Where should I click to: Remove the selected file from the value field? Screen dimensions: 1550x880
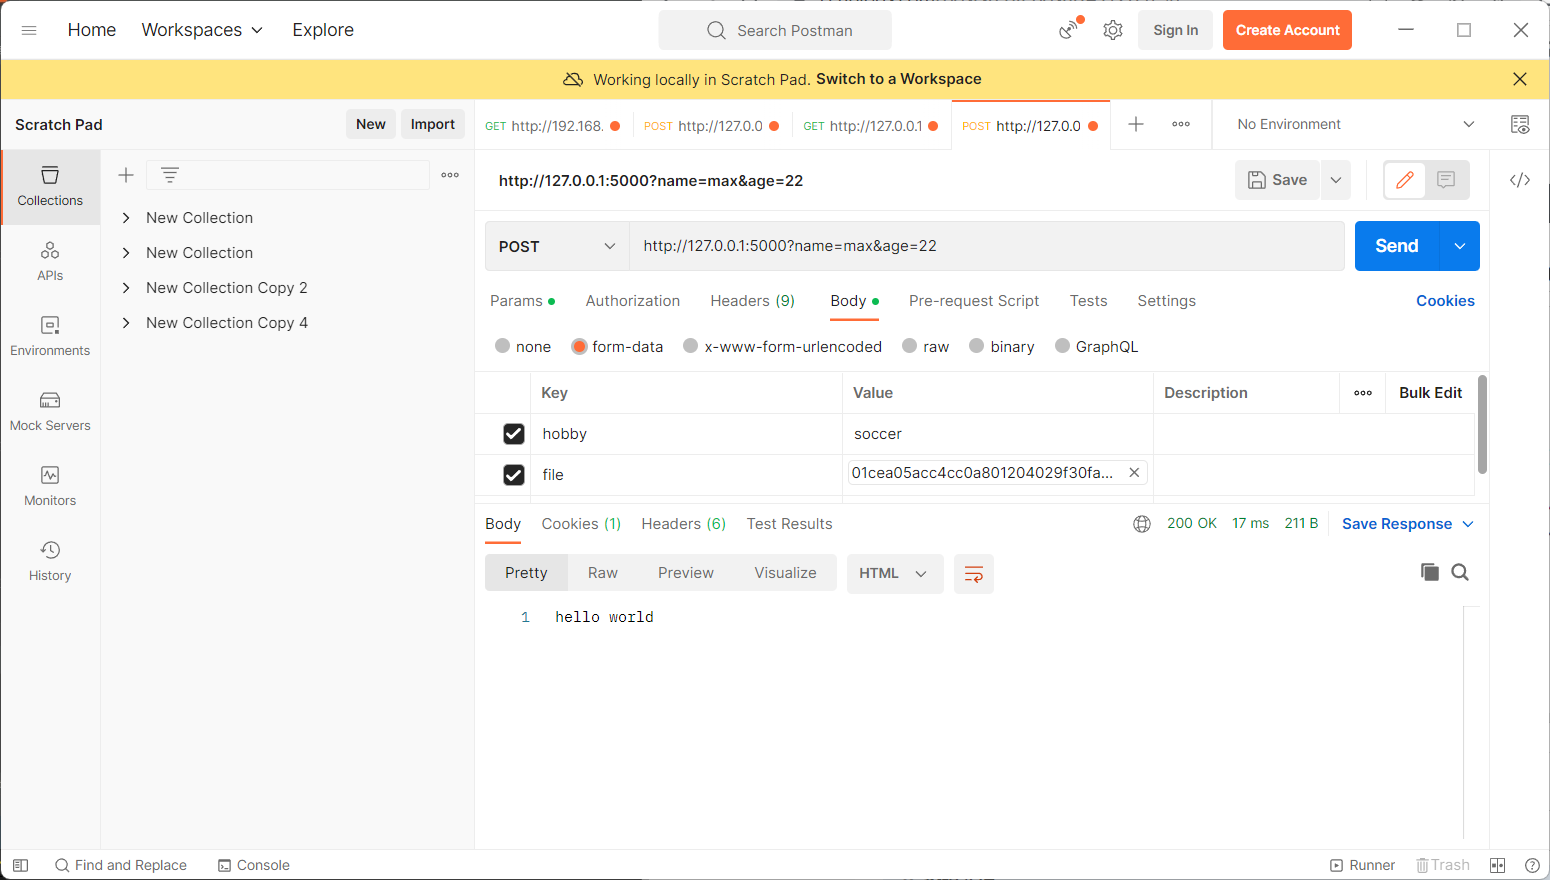[1134, 473]
